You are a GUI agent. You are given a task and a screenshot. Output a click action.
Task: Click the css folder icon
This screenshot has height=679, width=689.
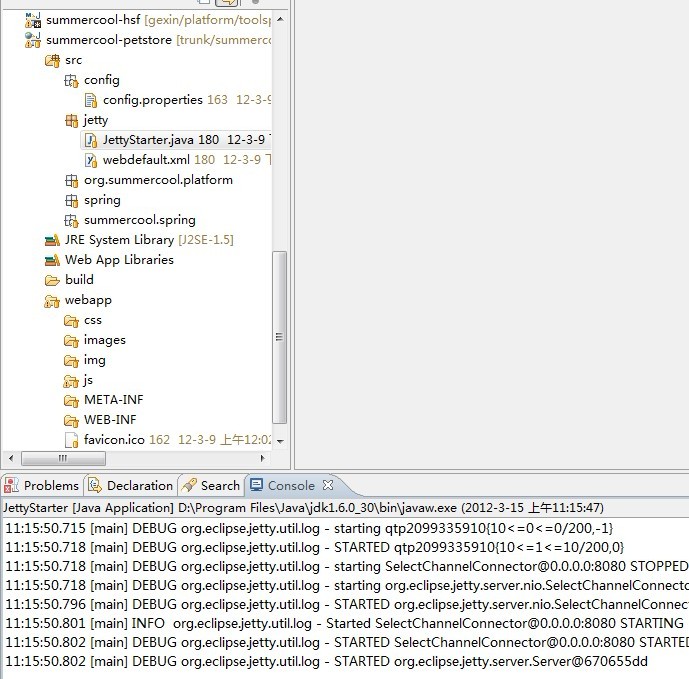coord(71,321)
